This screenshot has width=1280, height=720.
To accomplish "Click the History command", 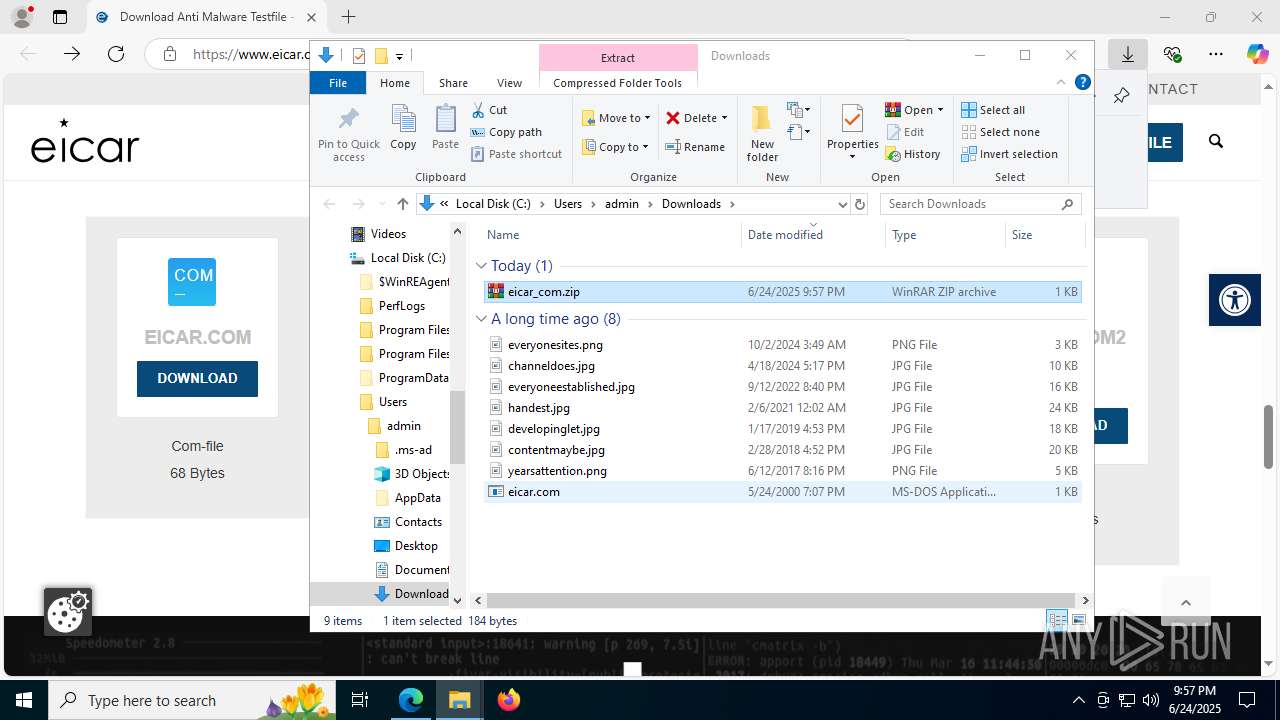I will pyautogui.click(x=913, y=154).
